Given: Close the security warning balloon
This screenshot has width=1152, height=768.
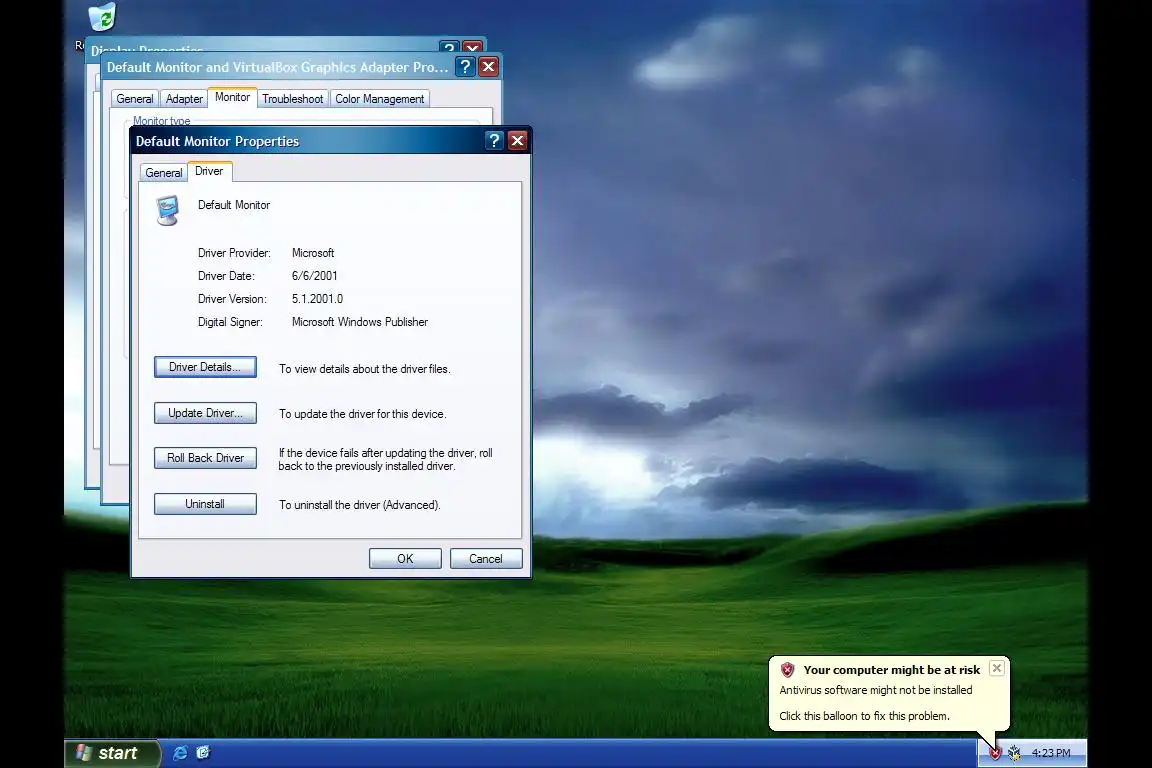Looking at the screenshot, I should 996,668.
